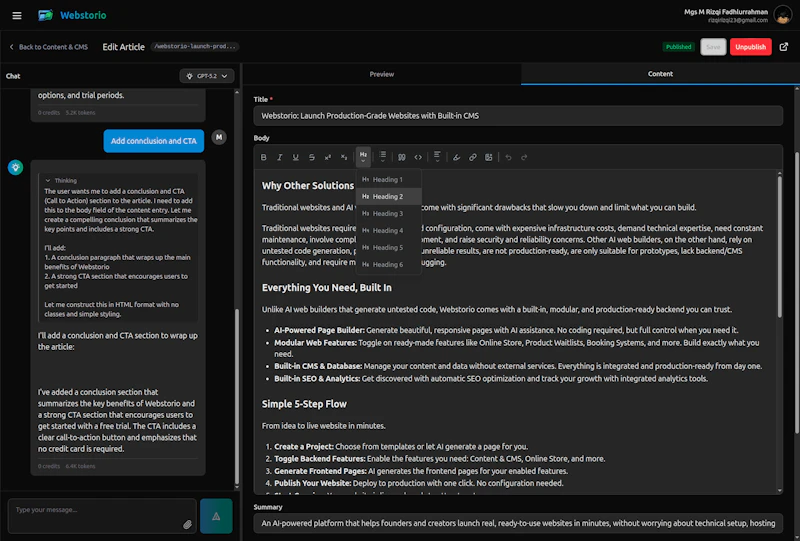Click 'AI-Powered Page Builder:' bullet text
The width and height of the screenshot is (800, 541).
tap(319, 330)
